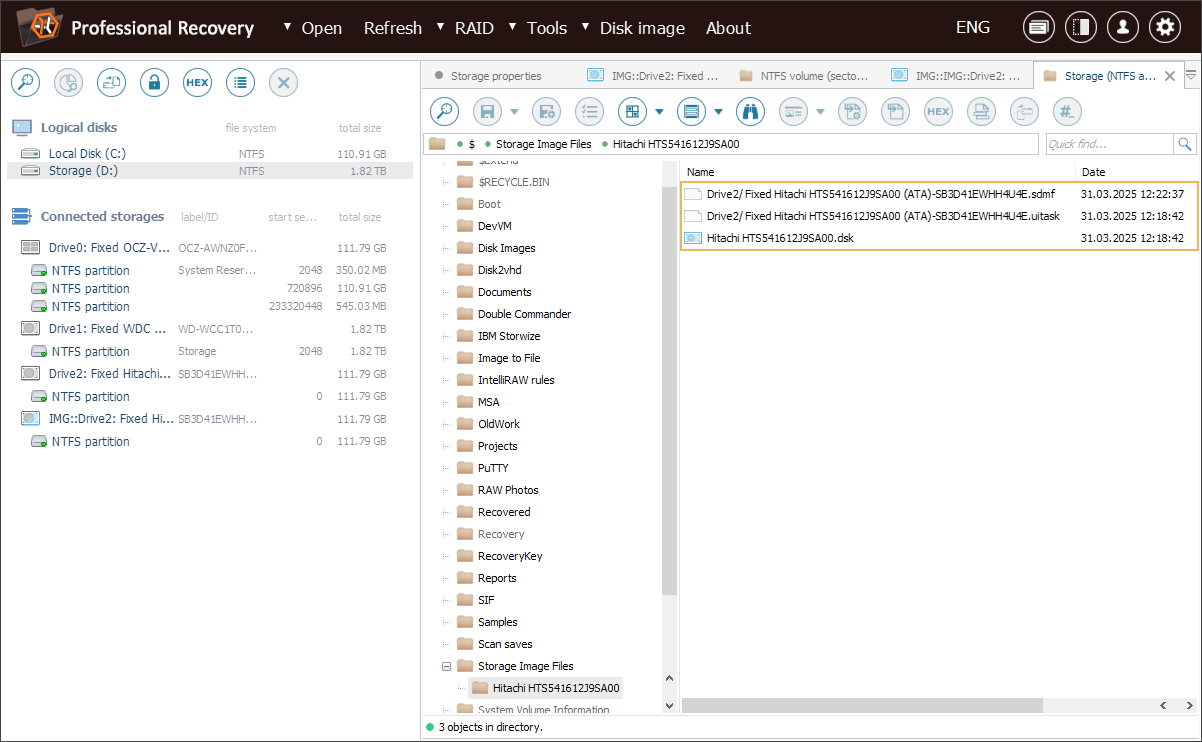Click the partition search icon in the left panel
The height and width of the screenshot is (742, 1202).
coord(68,83)
